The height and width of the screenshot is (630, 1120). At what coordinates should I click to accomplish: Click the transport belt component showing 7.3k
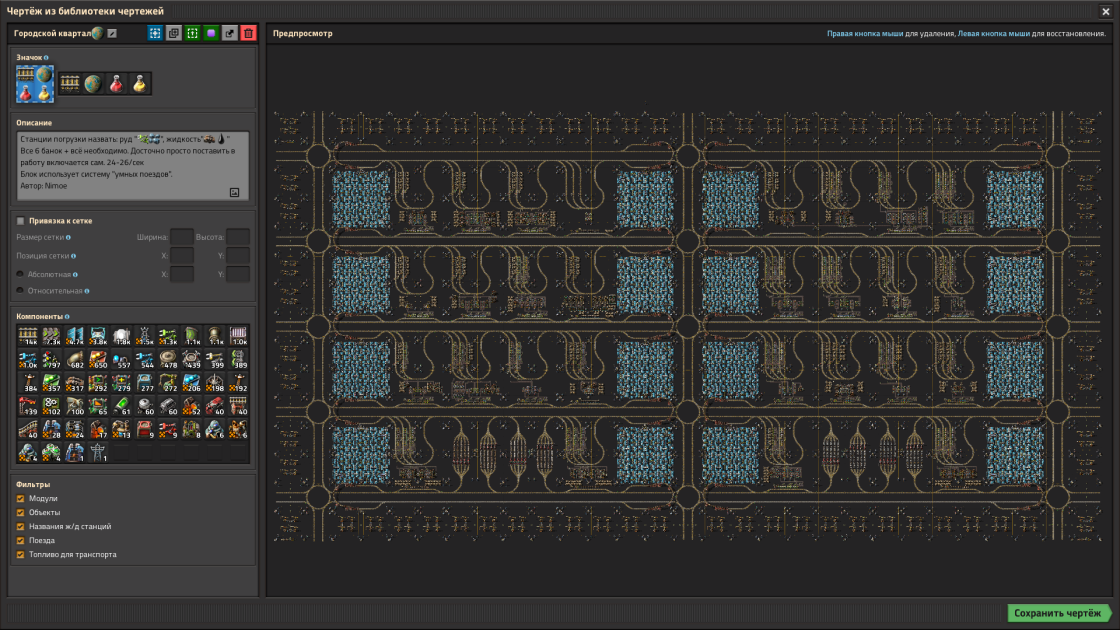click(x=51, y=336)
